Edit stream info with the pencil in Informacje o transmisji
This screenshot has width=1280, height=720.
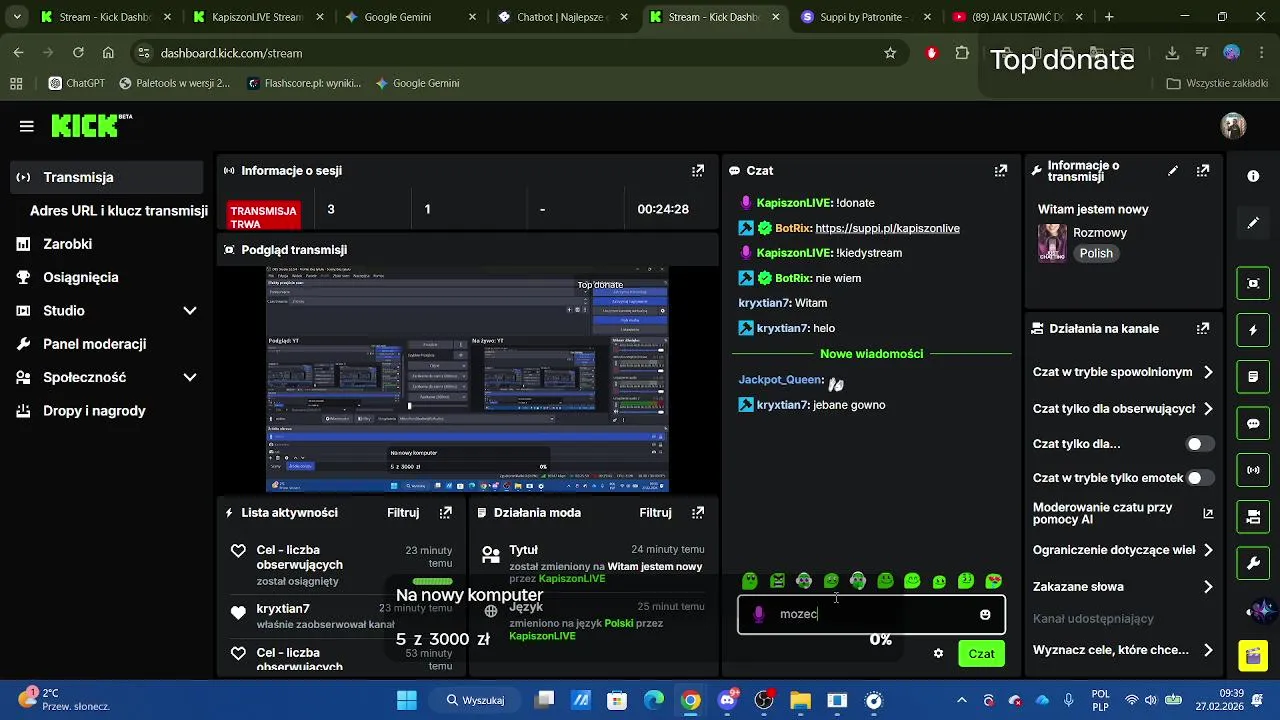(x=1173, y=171)
